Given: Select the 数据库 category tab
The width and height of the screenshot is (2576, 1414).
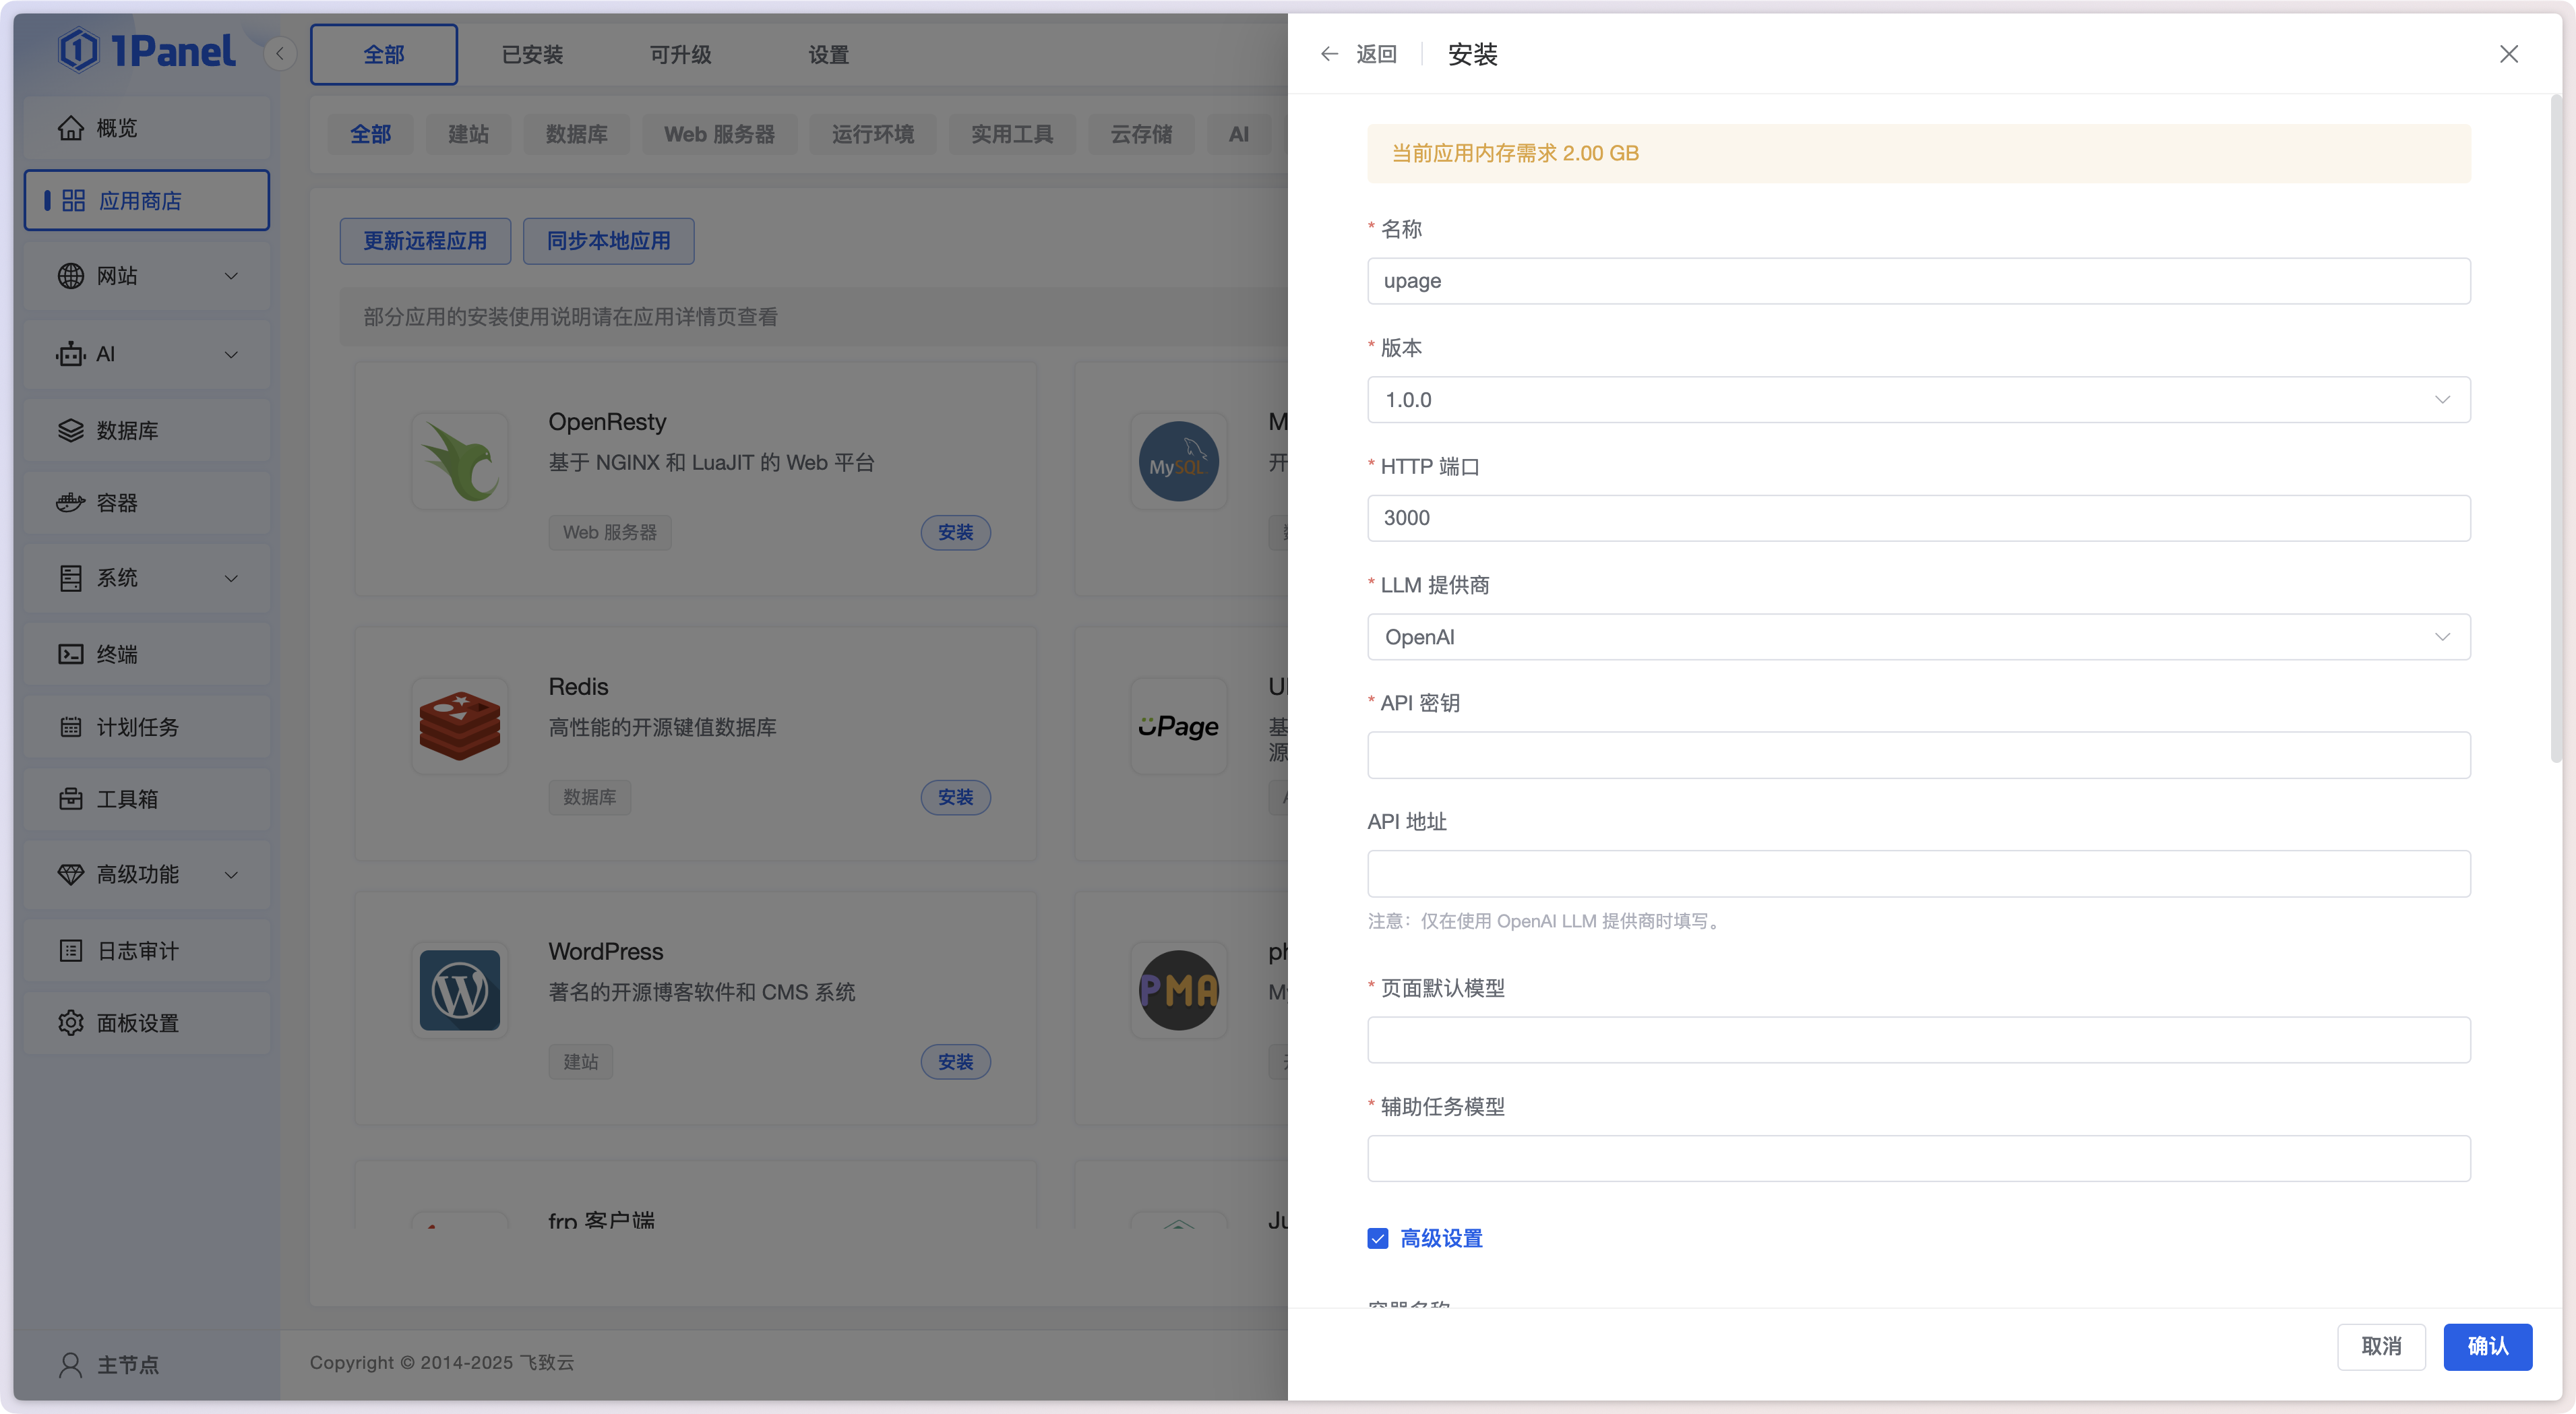Looking at the screenshot, I should (x=576, y=134).
